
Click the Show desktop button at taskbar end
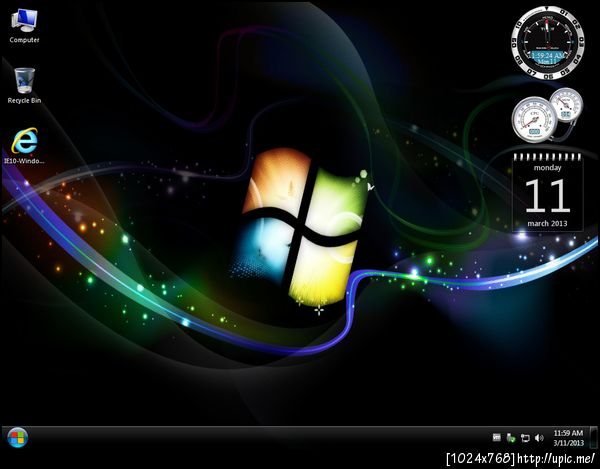[593, 438]
